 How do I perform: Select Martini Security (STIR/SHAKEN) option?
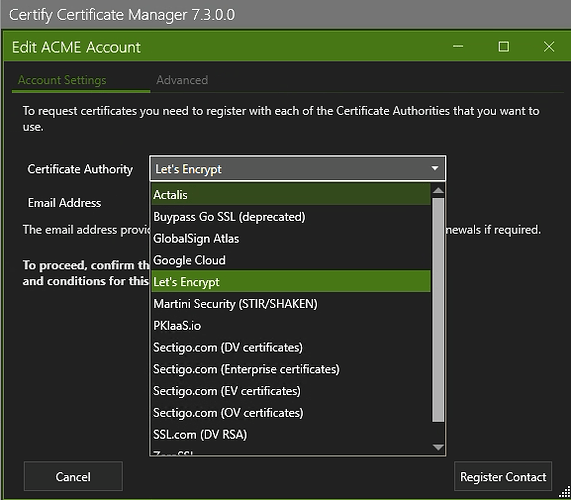pyautogui.click(x=291, y=303)
